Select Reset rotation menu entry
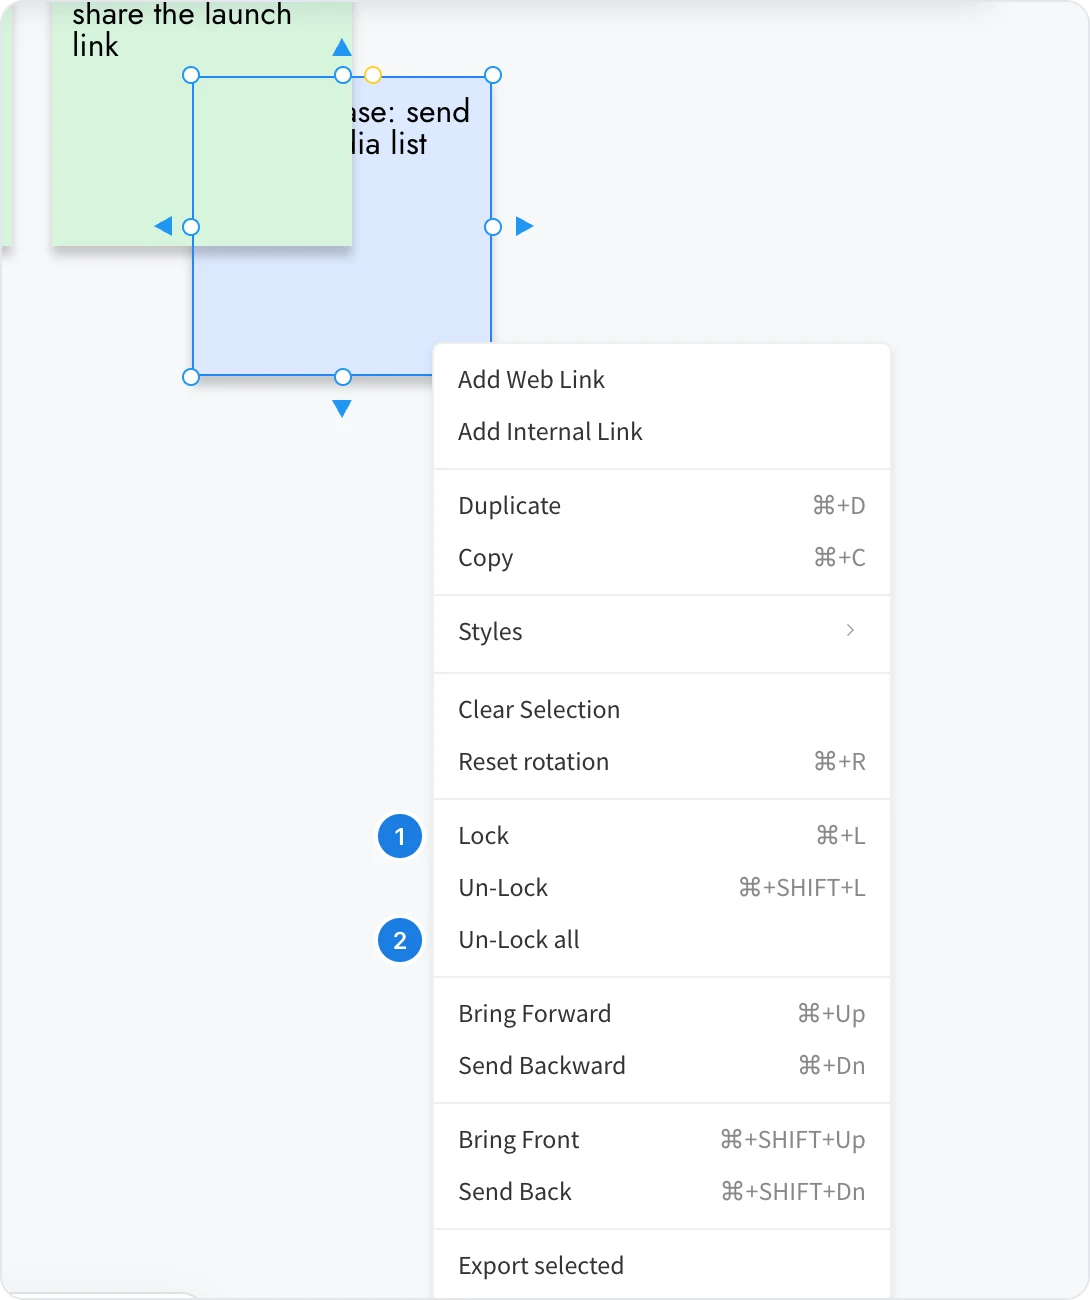 pos(661,762)
